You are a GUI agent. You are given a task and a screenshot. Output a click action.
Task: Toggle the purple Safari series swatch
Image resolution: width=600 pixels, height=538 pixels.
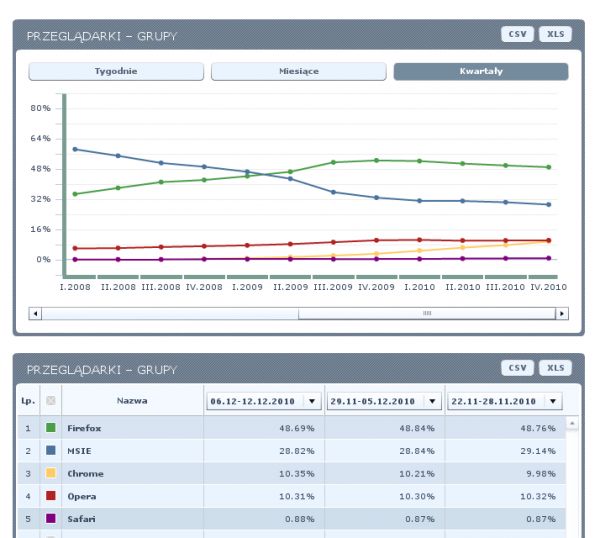51,518
